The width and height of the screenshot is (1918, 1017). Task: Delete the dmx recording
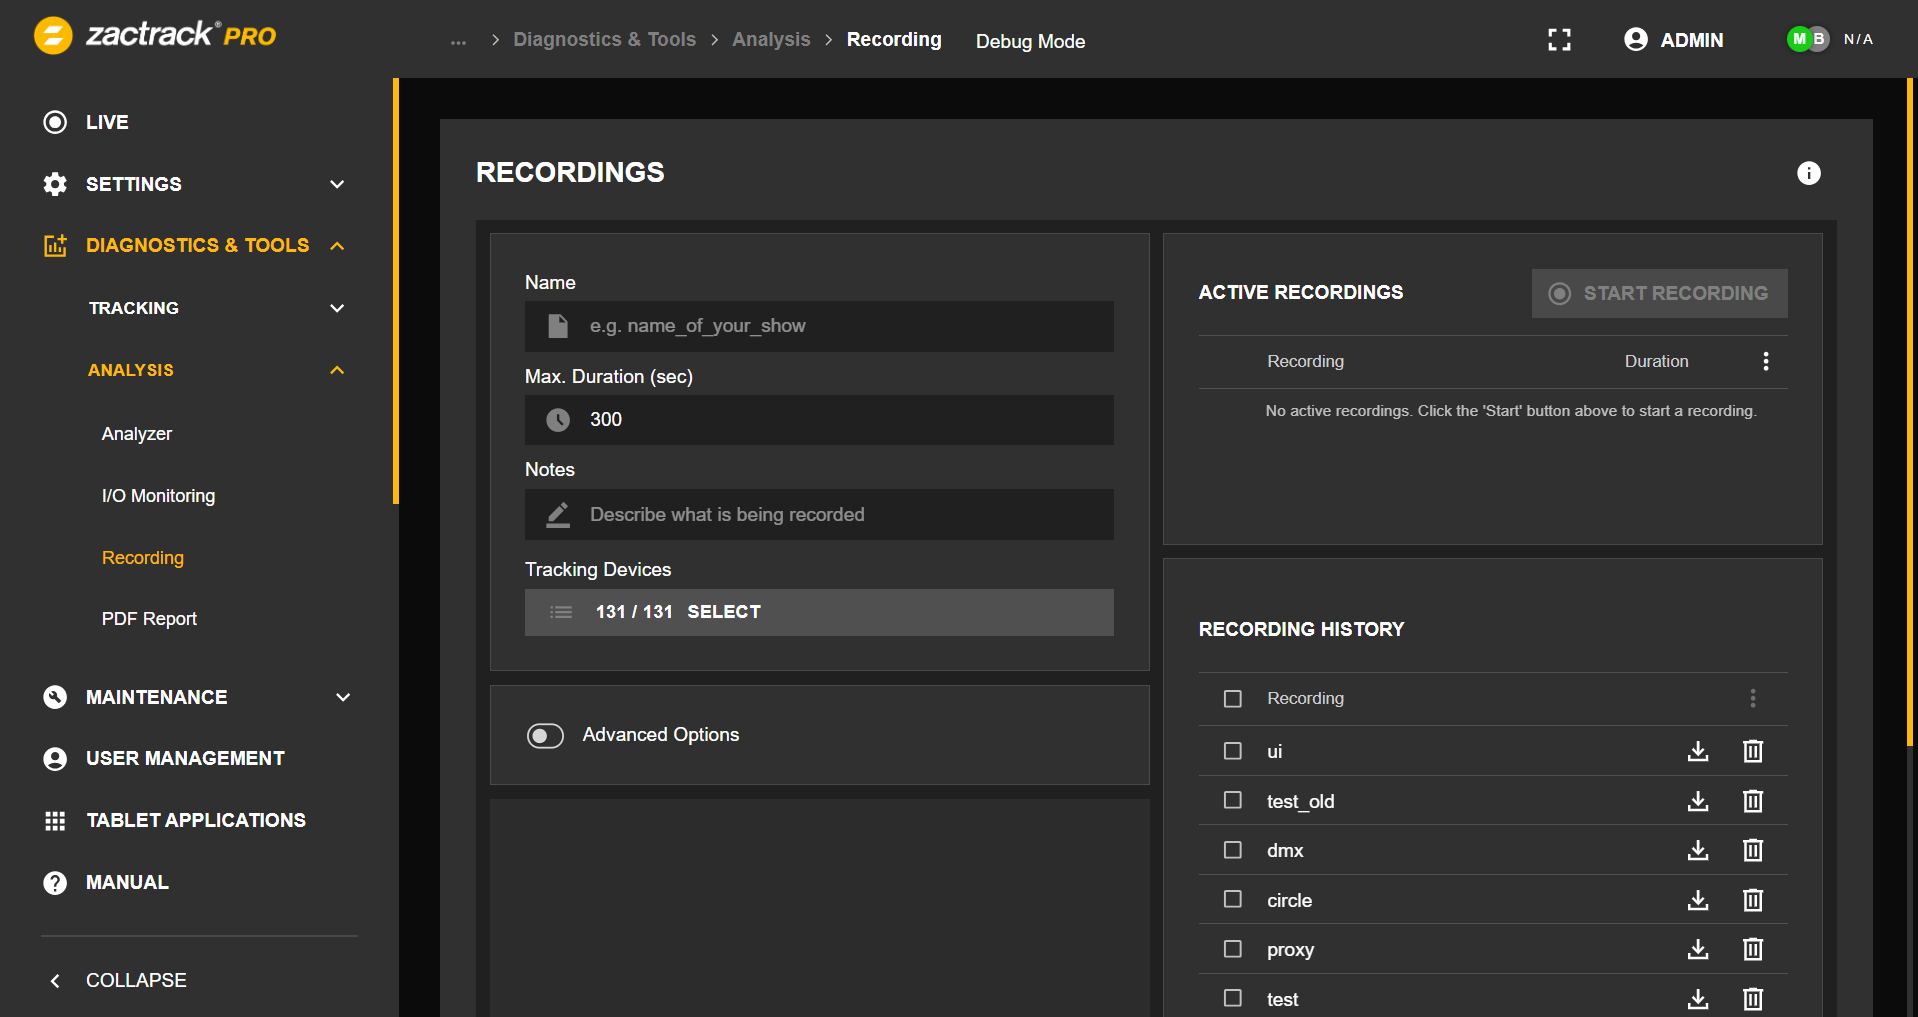click(1753, 850)
